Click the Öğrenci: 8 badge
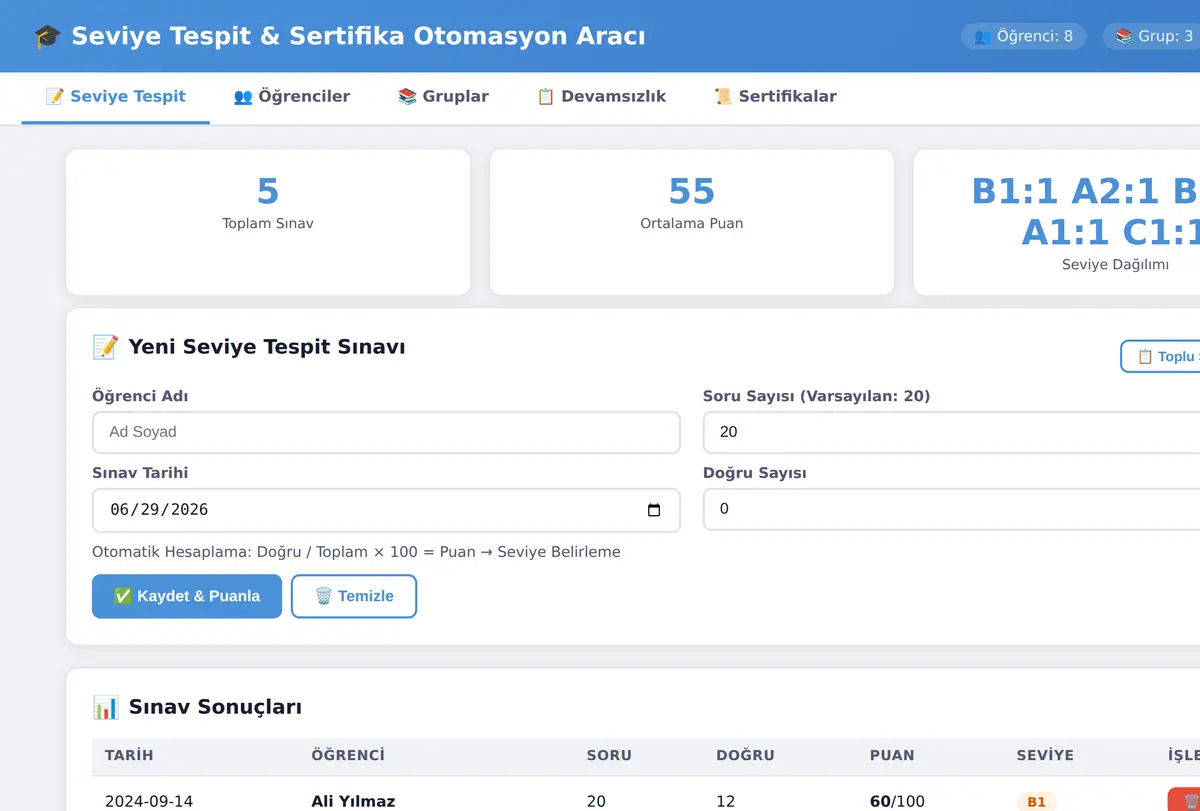The image size is (1200, 811). (1023, 36)
